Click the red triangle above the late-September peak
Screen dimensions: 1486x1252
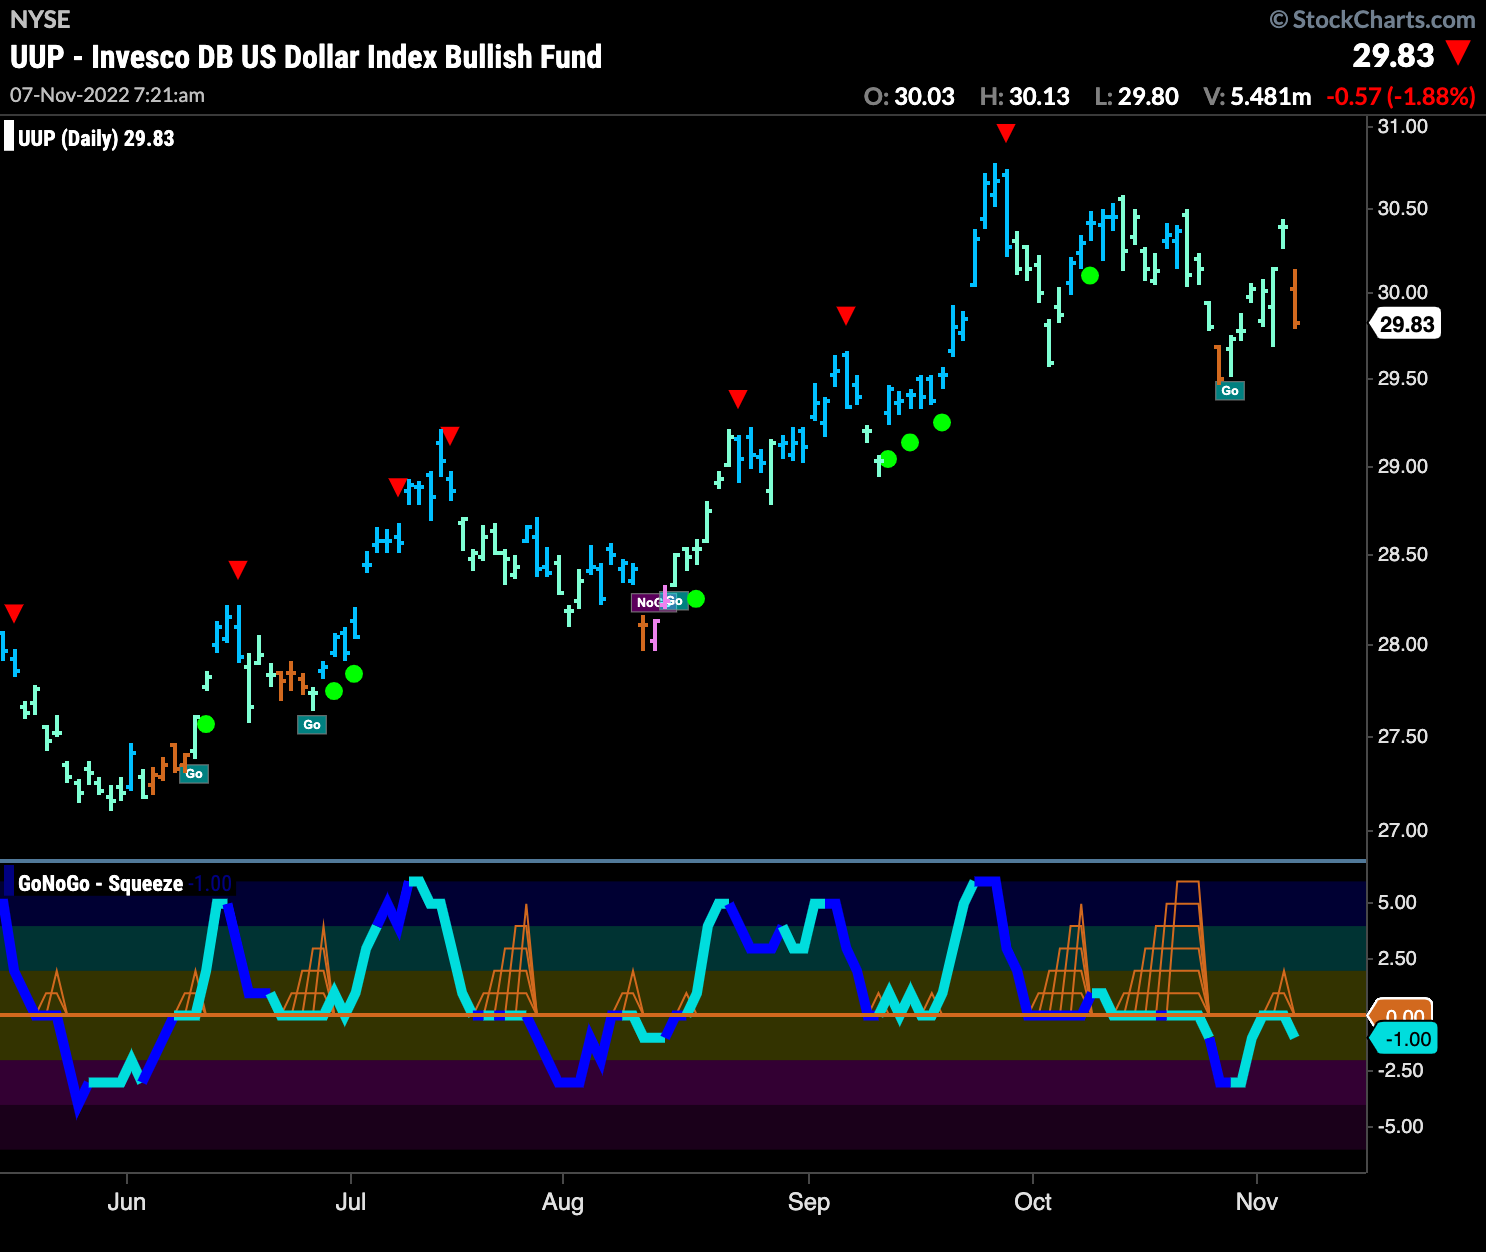pyautogui.click(x=1006, y=133)
